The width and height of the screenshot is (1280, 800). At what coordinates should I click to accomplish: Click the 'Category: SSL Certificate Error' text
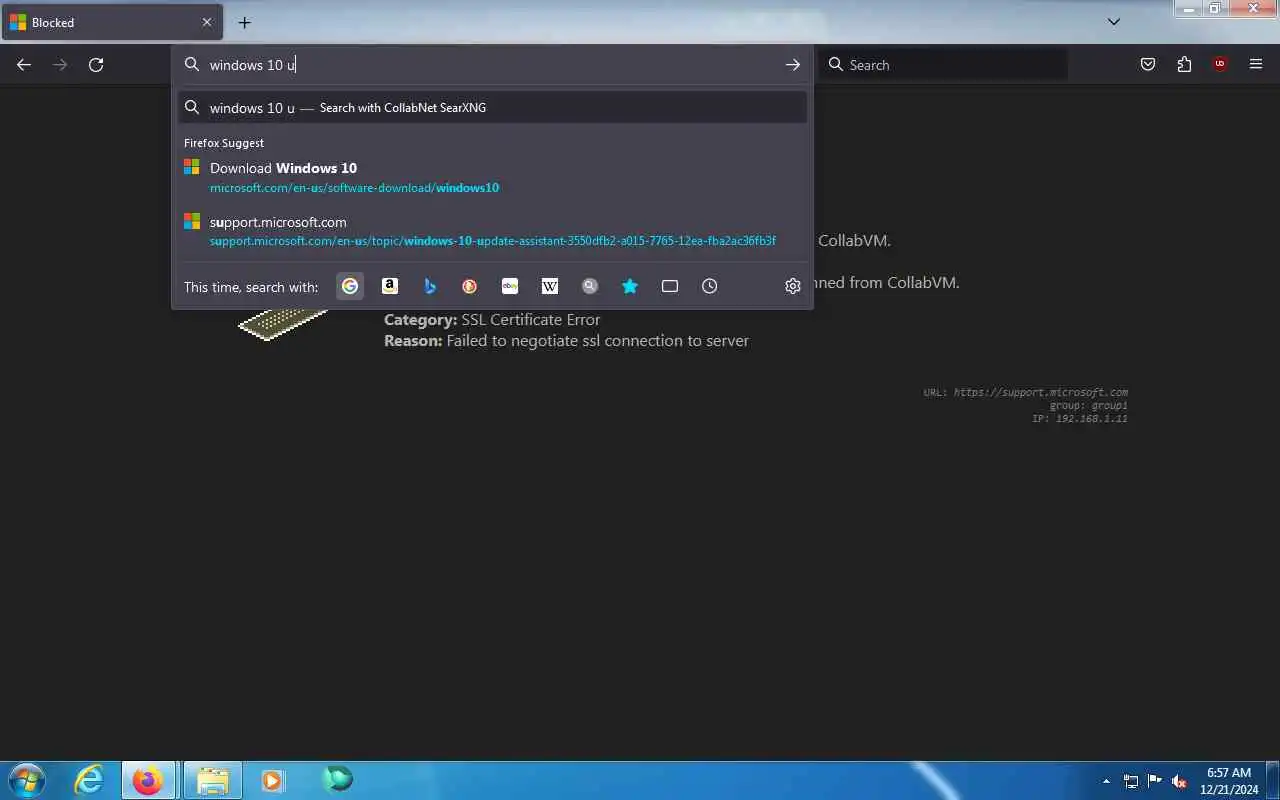pyautogui.click(x=492, y=320)
